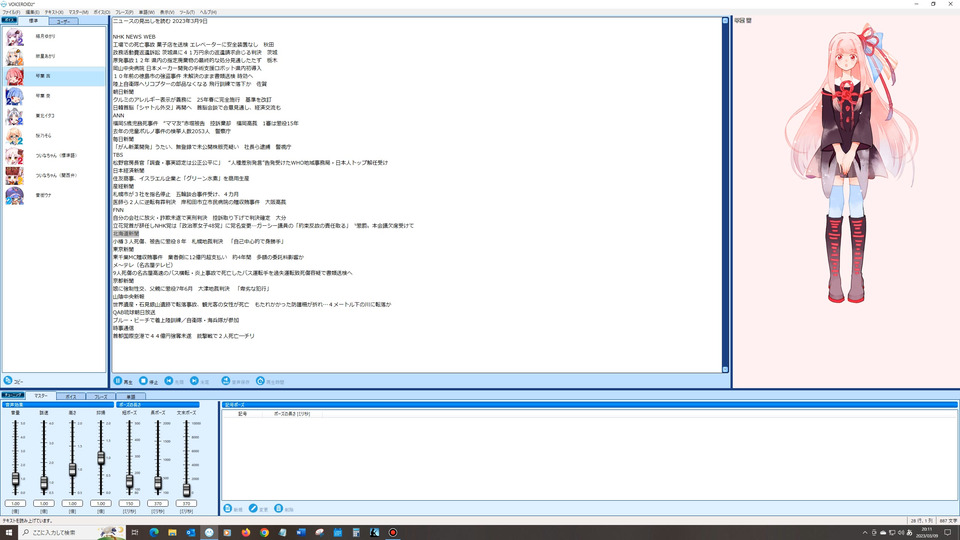
Task: Click the 新規 new pause-symbol icon
Action: [228, 509]
